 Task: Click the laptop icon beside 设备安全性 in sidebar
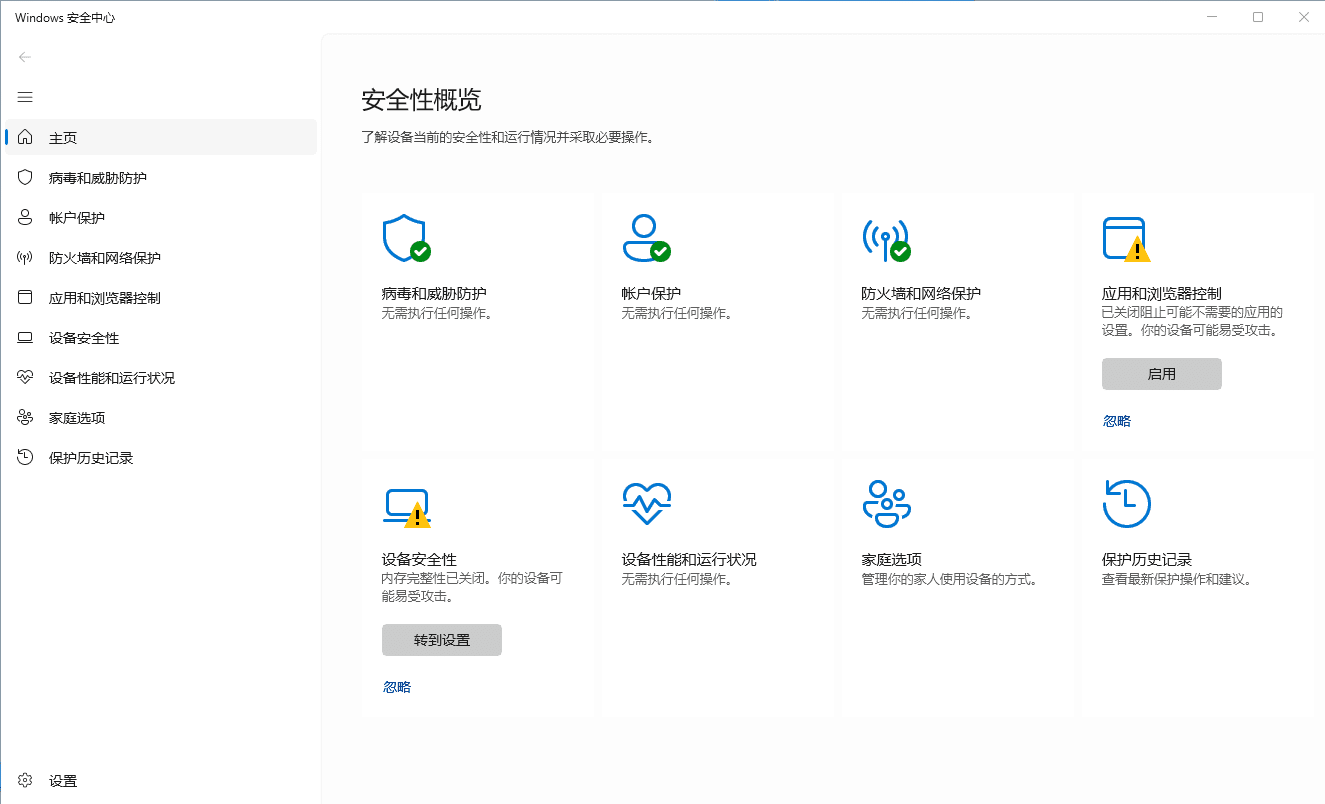25,338
